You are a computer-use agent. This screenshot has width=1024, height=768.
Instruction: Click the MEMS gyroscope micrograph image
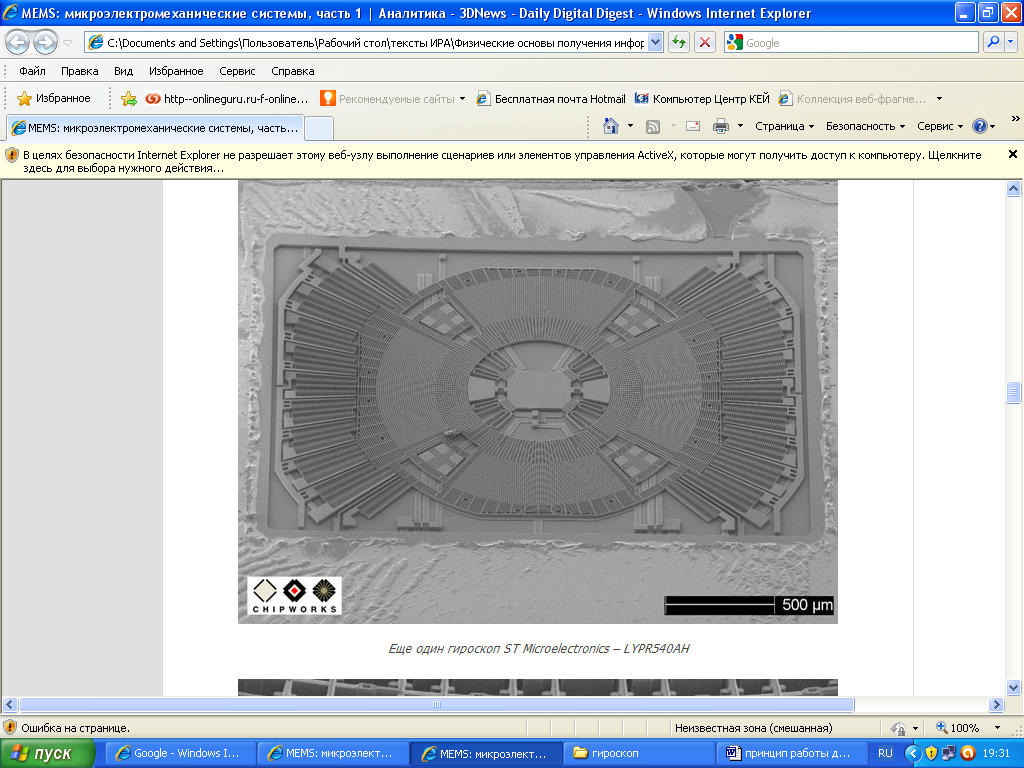[x=537, y=402]
